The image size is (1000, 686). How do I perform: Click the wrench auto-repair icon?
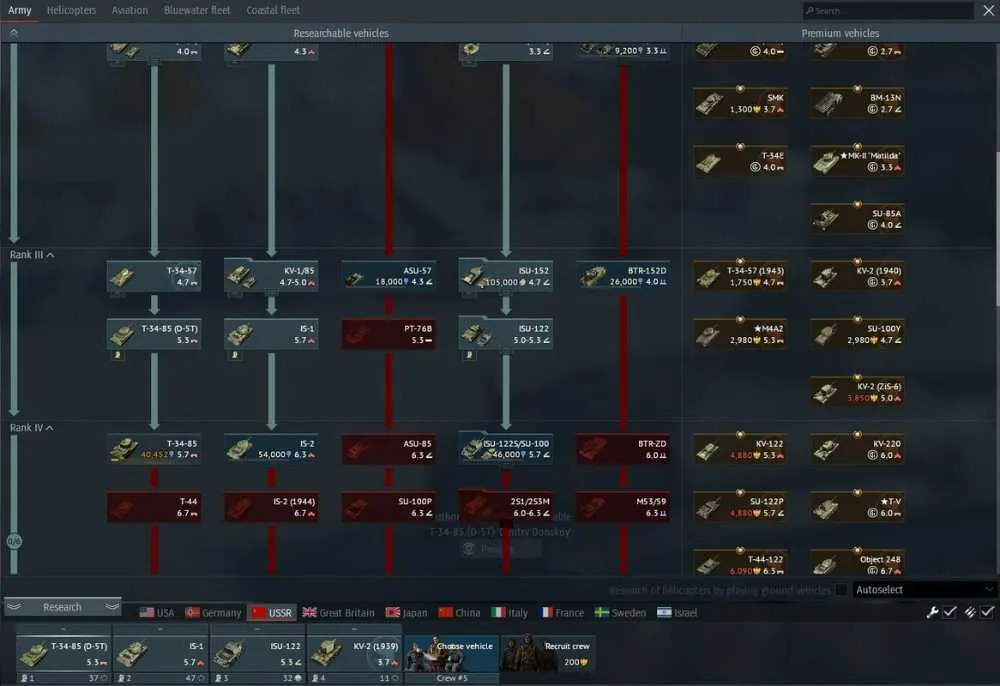point(932,612)
